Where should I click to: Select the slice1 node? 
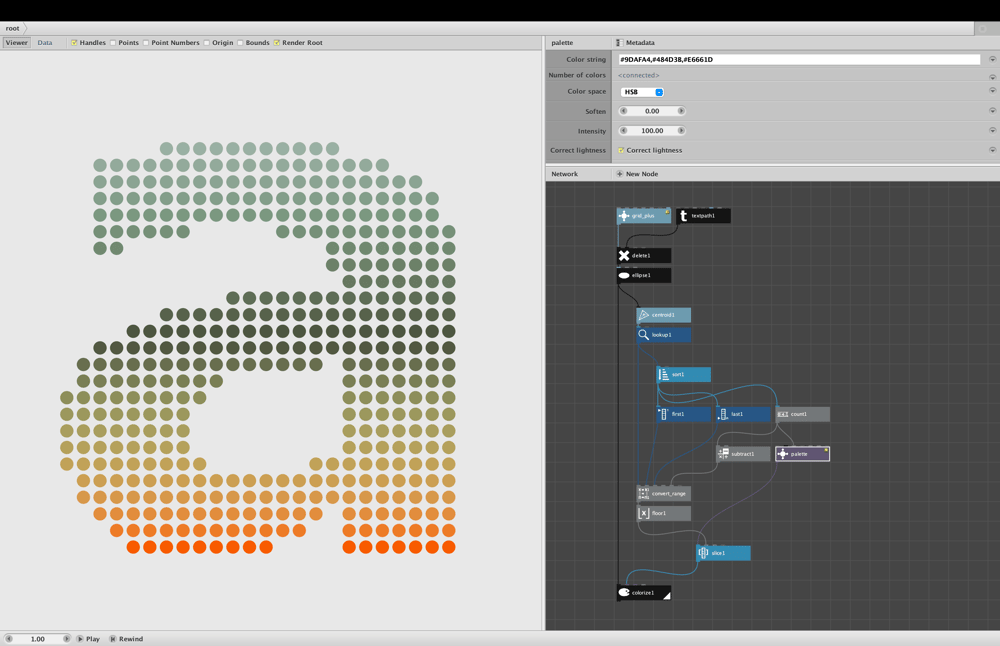[x=723, y=553]
